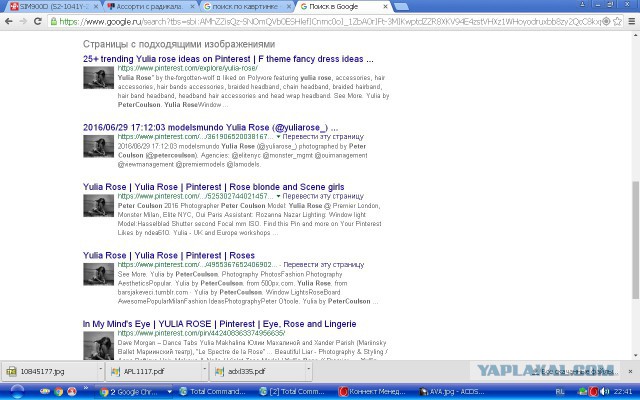Close the 'Ассорти с радикала' tab
This screenshot has width=640, height=400.
coord(192,7)
